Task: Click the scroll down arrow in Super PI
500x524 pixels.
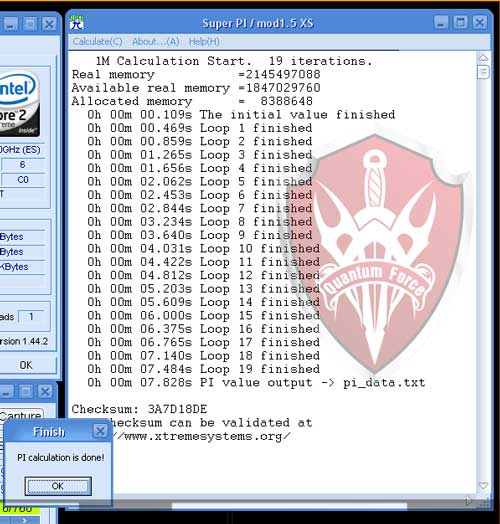Action: click(483, 485)
